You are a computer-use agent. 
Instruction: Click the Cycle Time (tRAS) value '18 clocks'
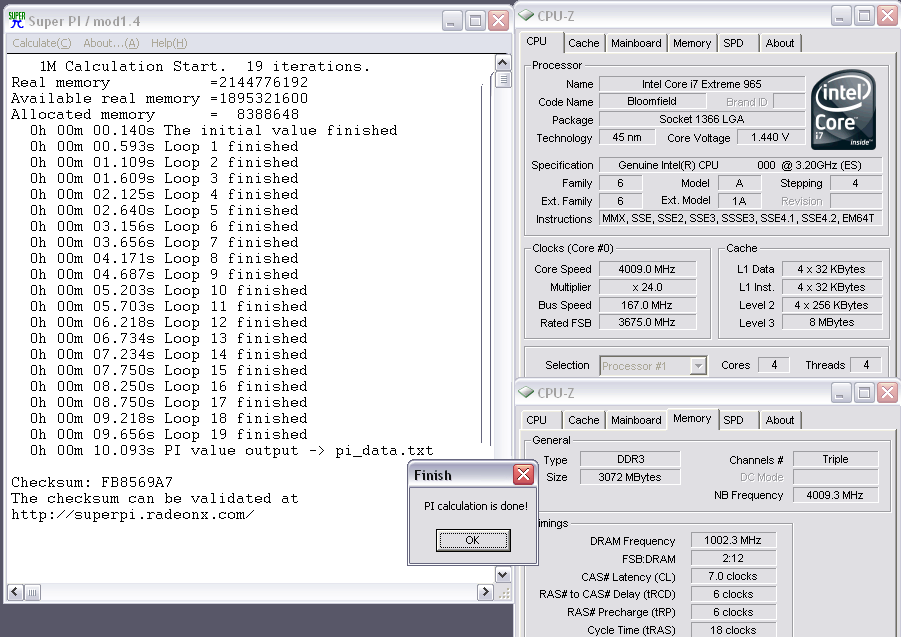pyautogui.click(x=733, y=630)
